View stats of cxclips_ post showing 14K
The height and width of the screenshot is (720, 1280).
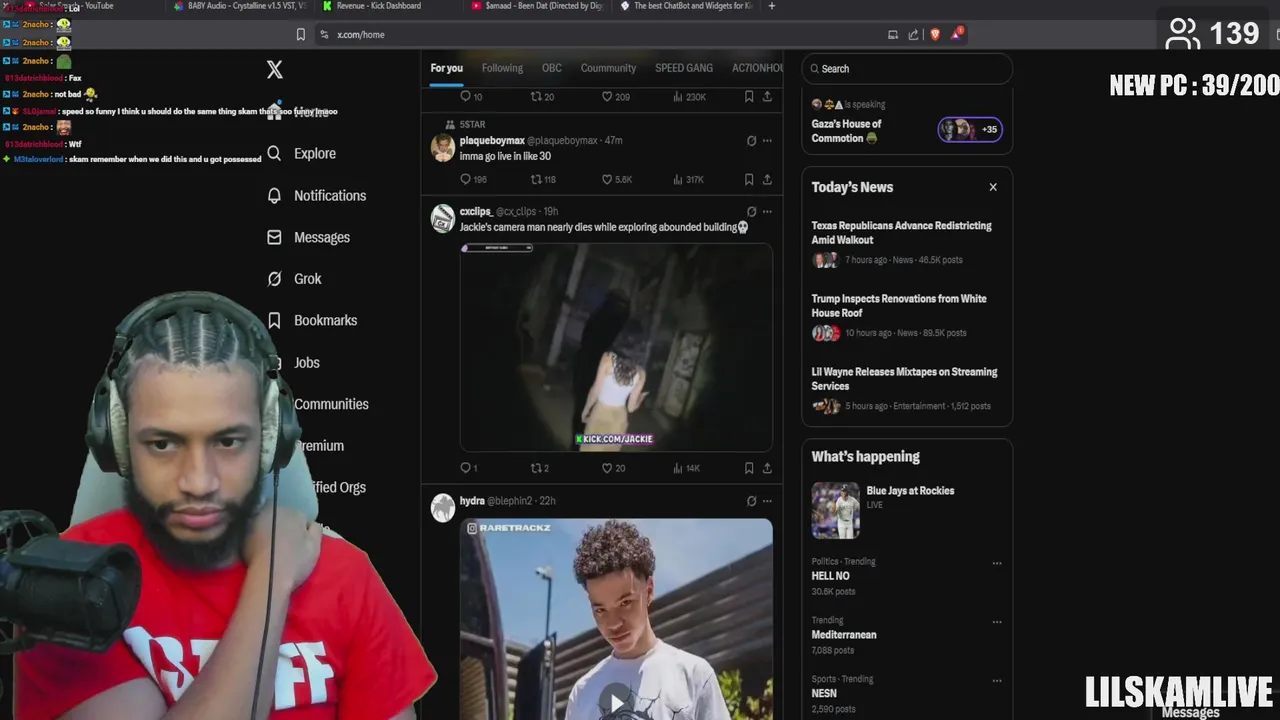click(687, 468)
